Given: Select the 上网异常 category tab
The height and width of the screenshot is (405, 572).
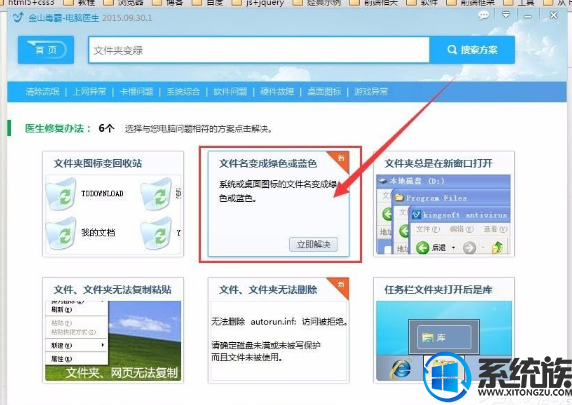Looking at the screenshot, I should tap(89, 92).
